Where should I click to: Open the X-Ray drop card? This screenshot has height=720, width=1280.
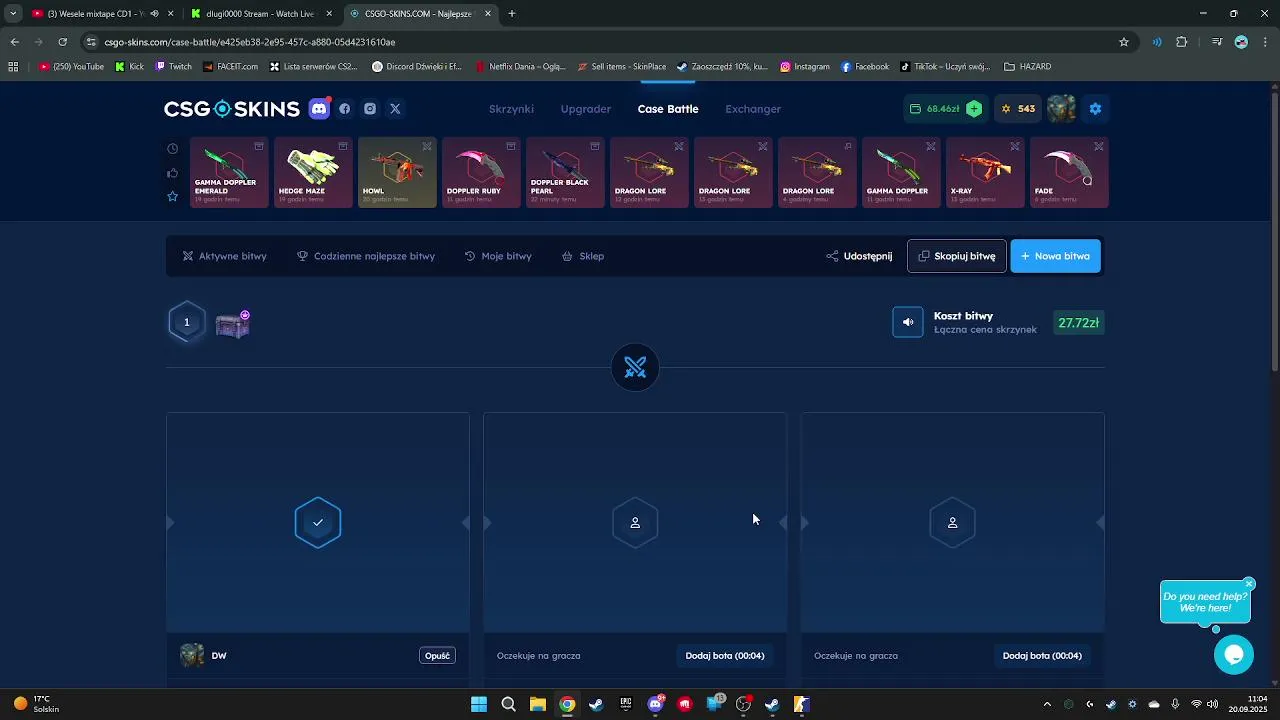click(x=985, y=172)
